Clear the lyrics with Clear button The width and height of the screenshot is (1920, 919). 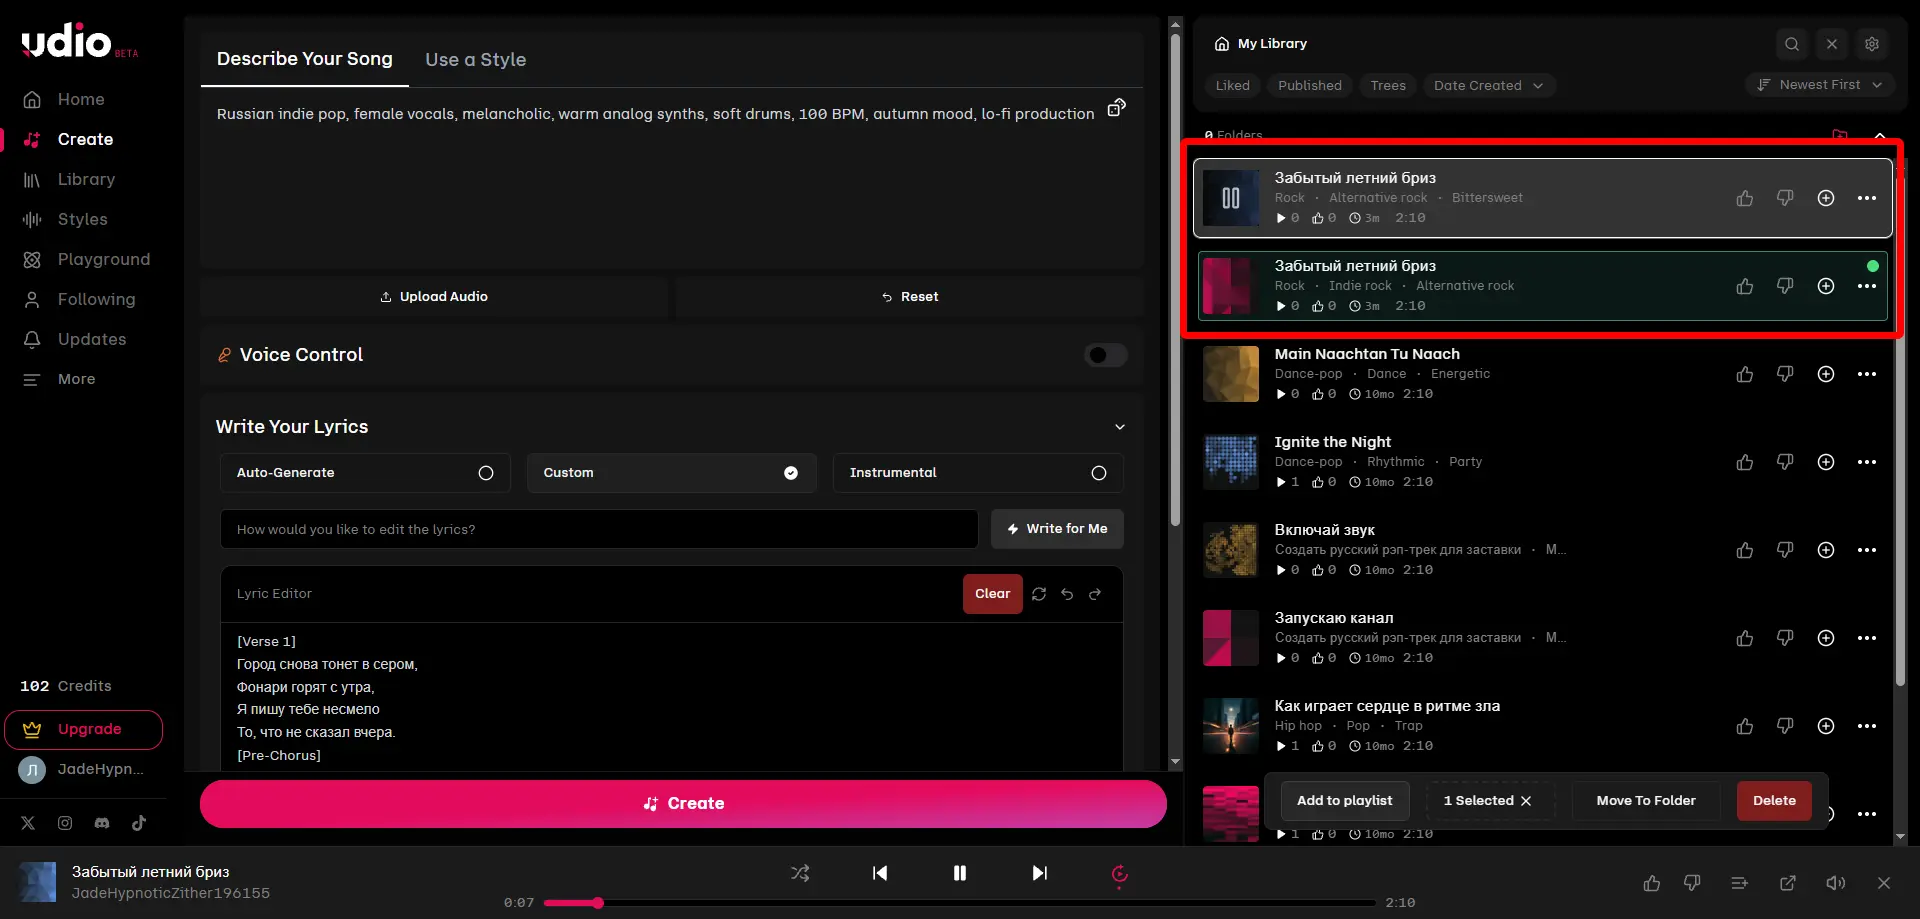coord(992,594)
